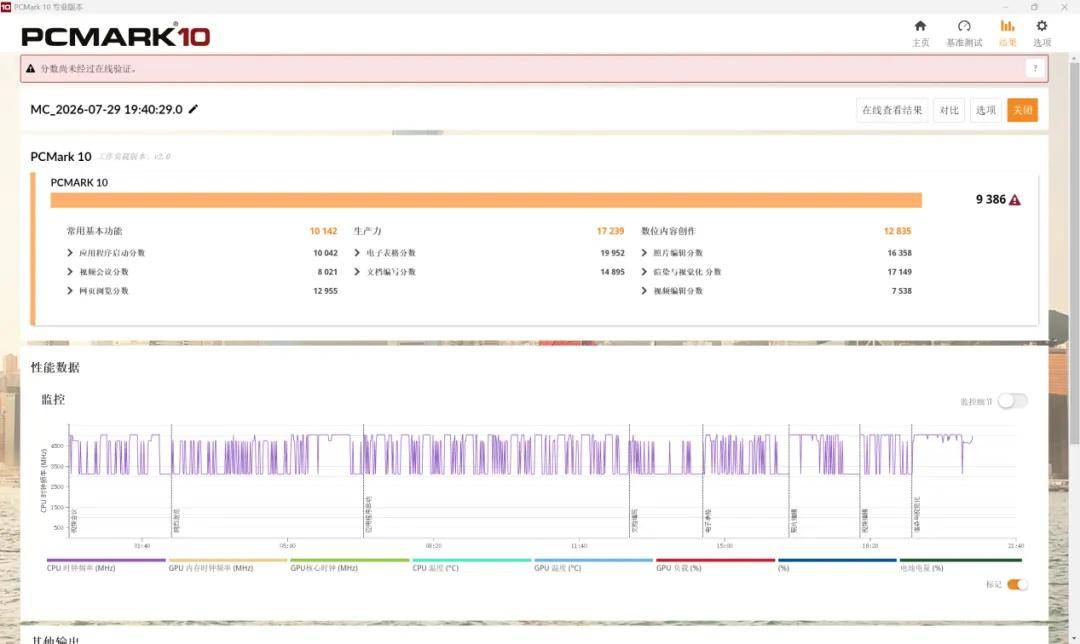Viewport: 1080px width, 644px height.
Task: Click the warning triangle beside score 9 386
Action: [x=1015, y=200]
